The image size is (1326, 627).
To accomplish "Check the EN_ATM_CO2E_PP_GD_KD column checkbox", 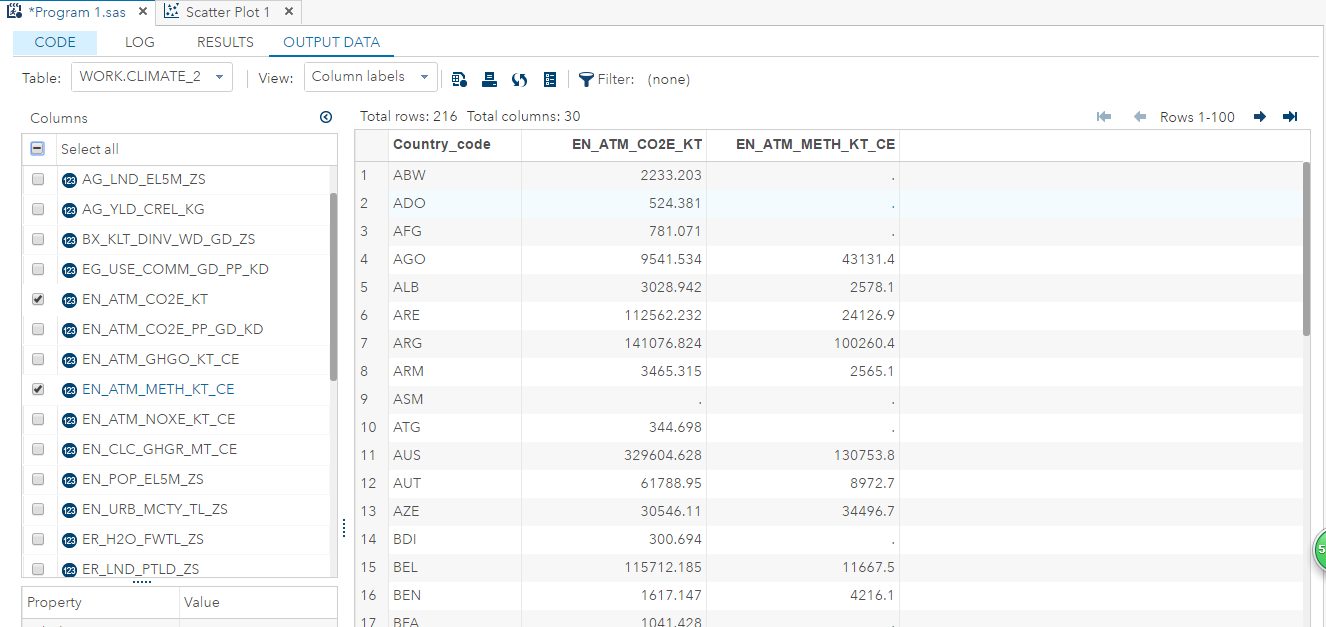I will (38, 329).
